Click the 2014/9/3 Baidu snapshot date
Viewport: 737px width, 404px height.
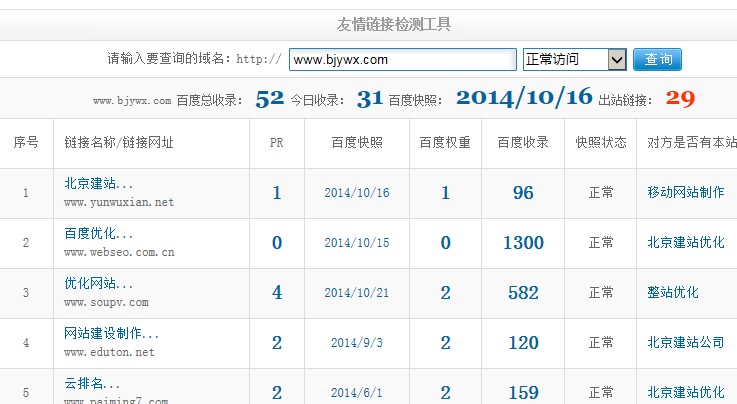point(356,343)
